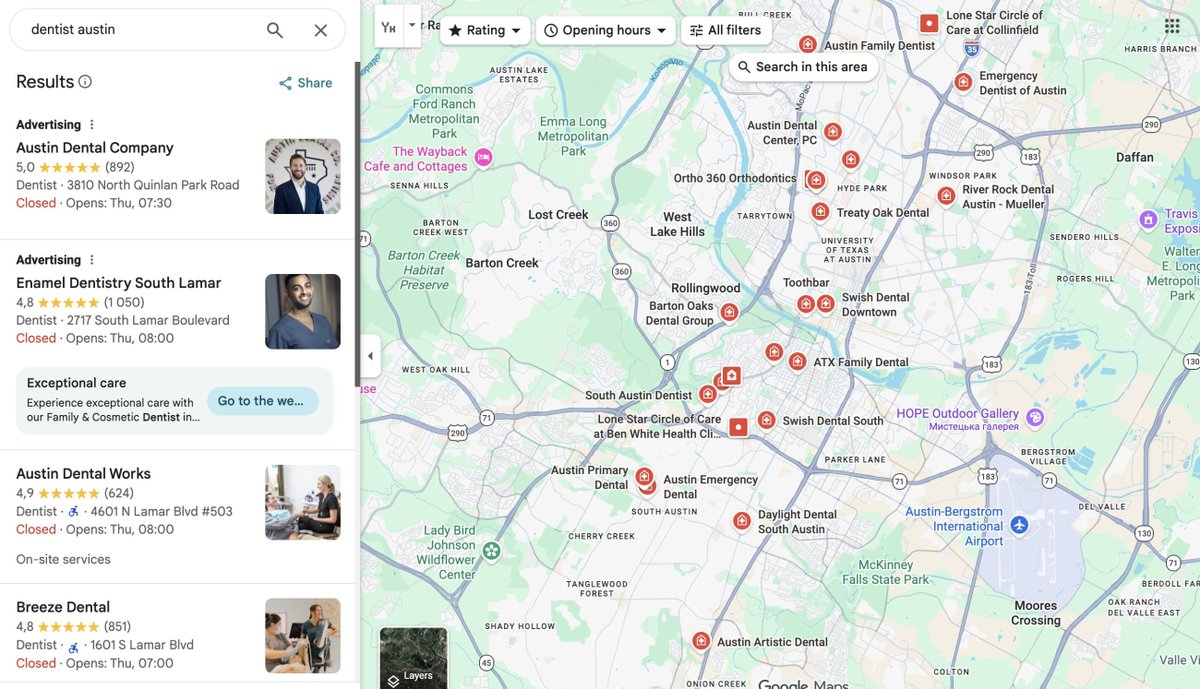This screenshot has height=689, width=1200.
Task: Click the 'Austin Emergency Dental' map label
Action: click(x=710, y=487)
